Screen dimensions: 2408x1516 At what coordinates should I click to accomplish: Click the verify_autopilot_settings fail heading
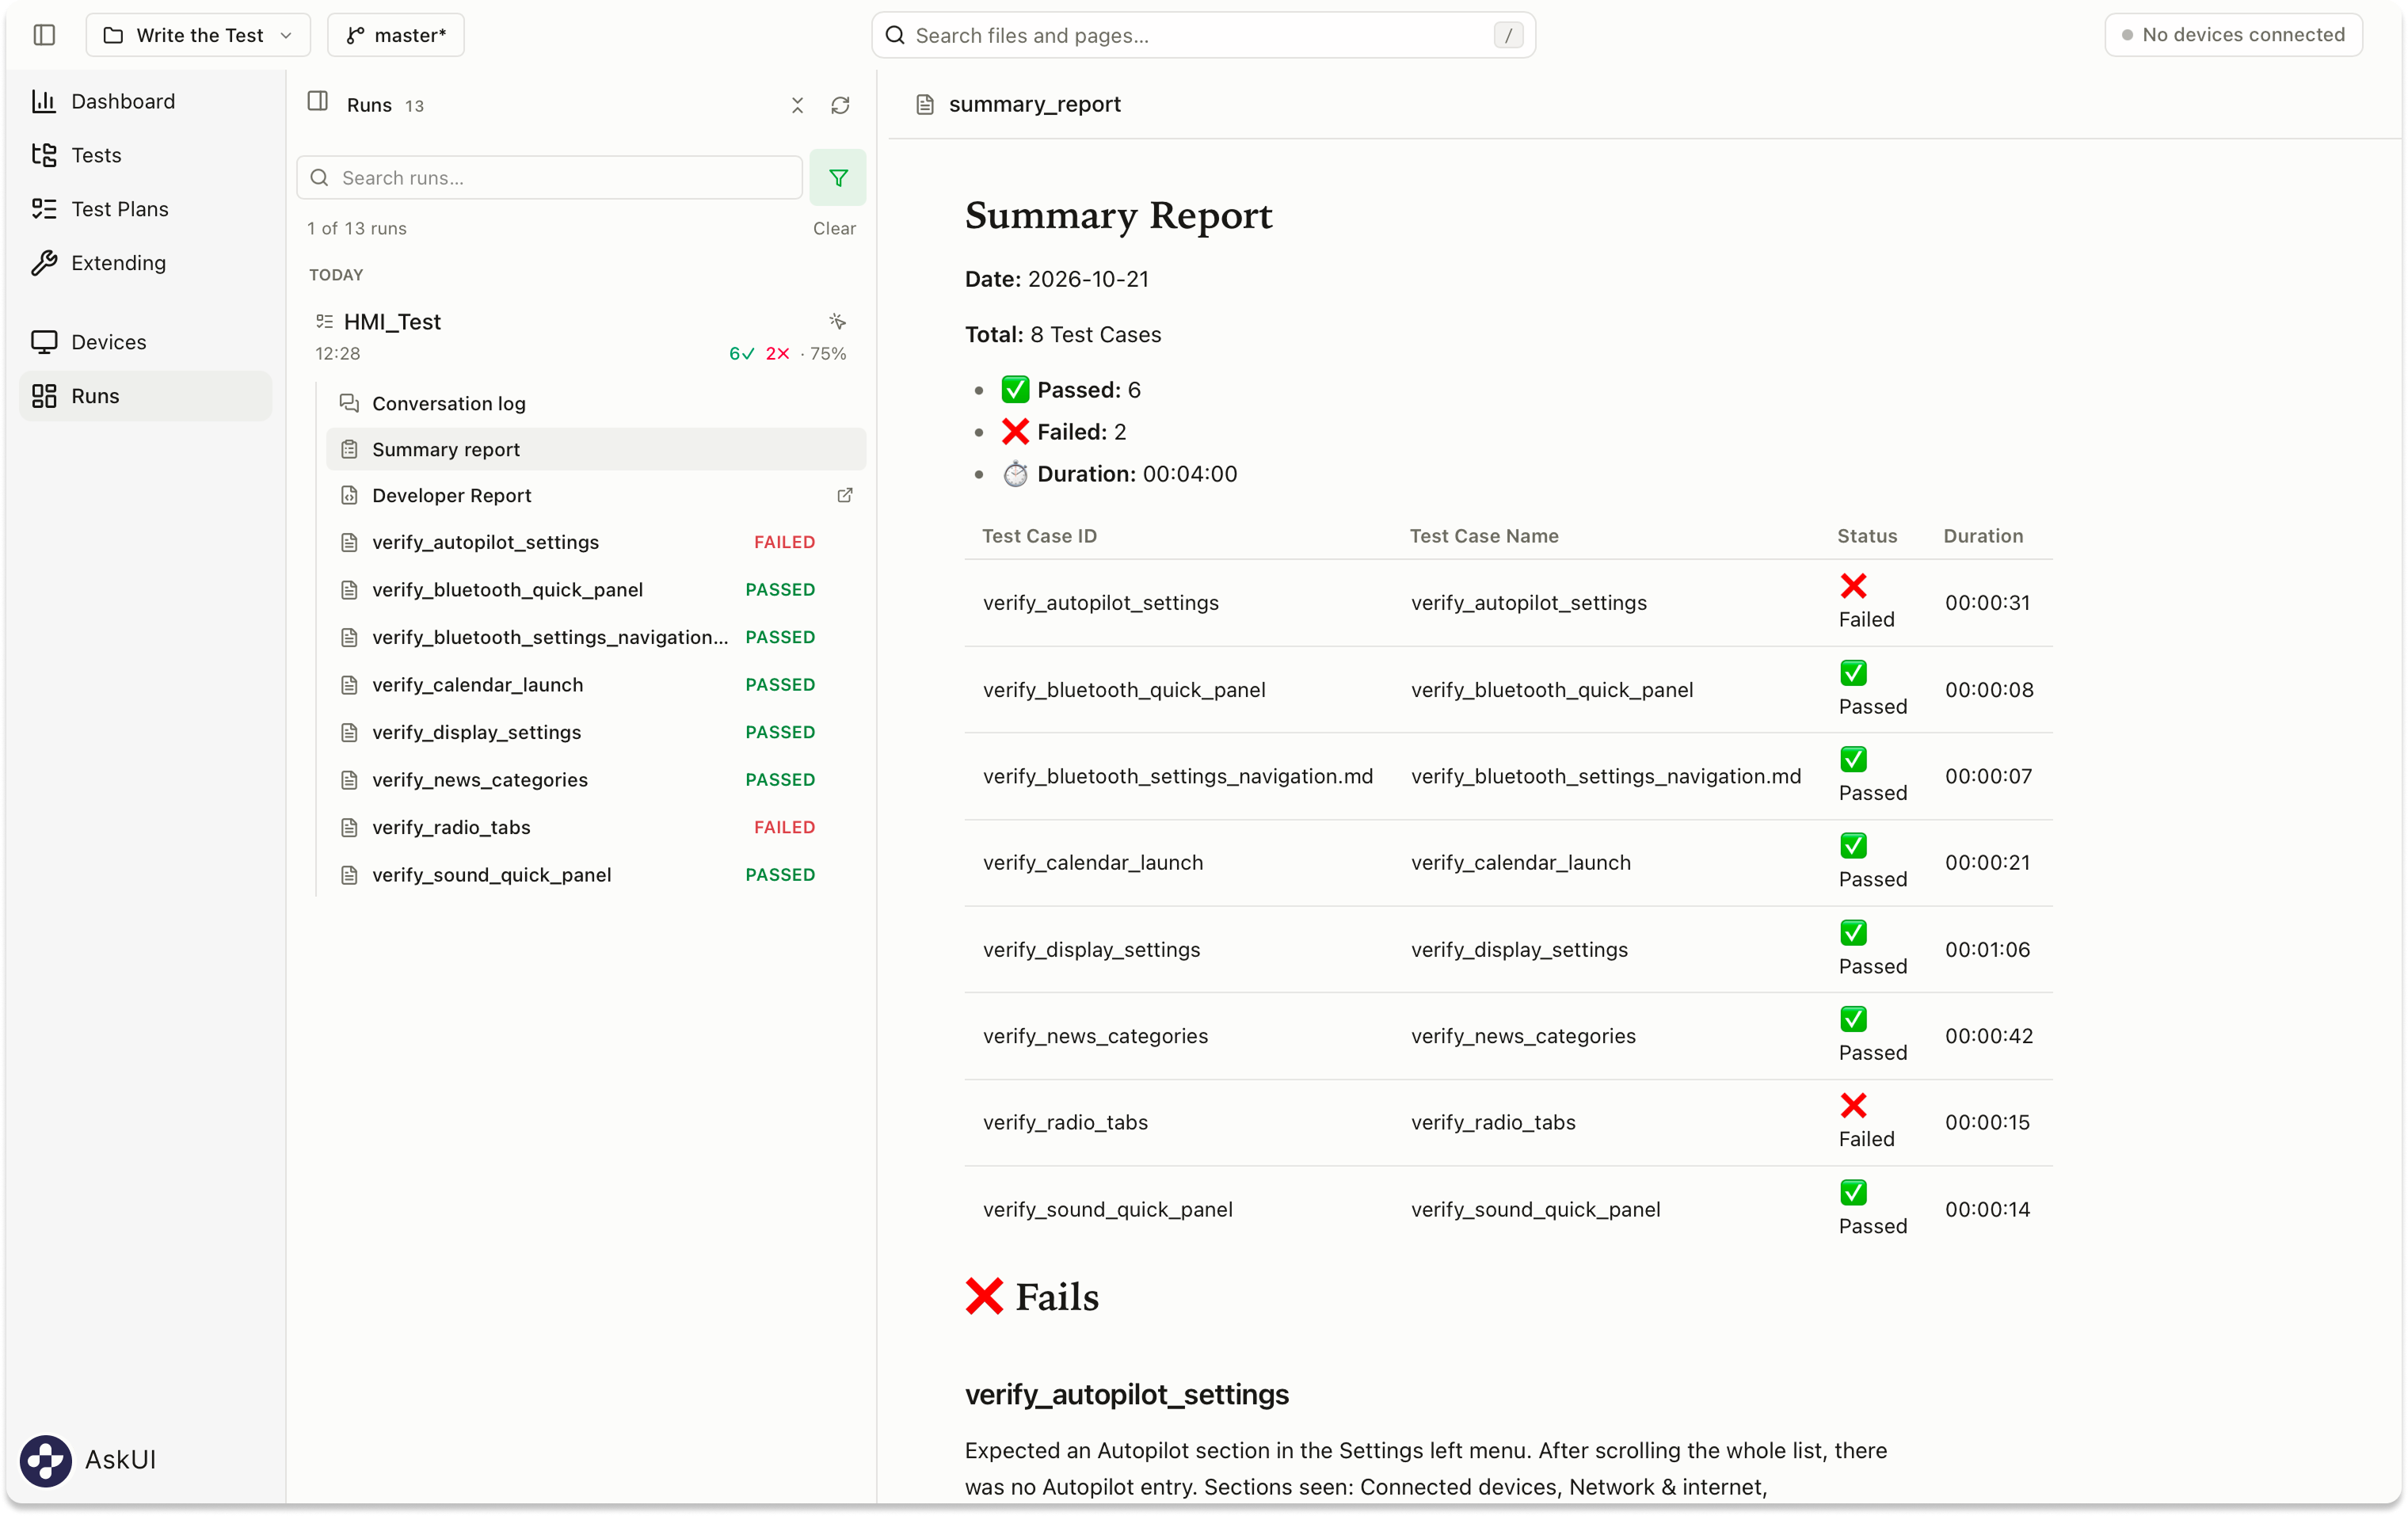pyautogui.click(x=1127, y=1395)
